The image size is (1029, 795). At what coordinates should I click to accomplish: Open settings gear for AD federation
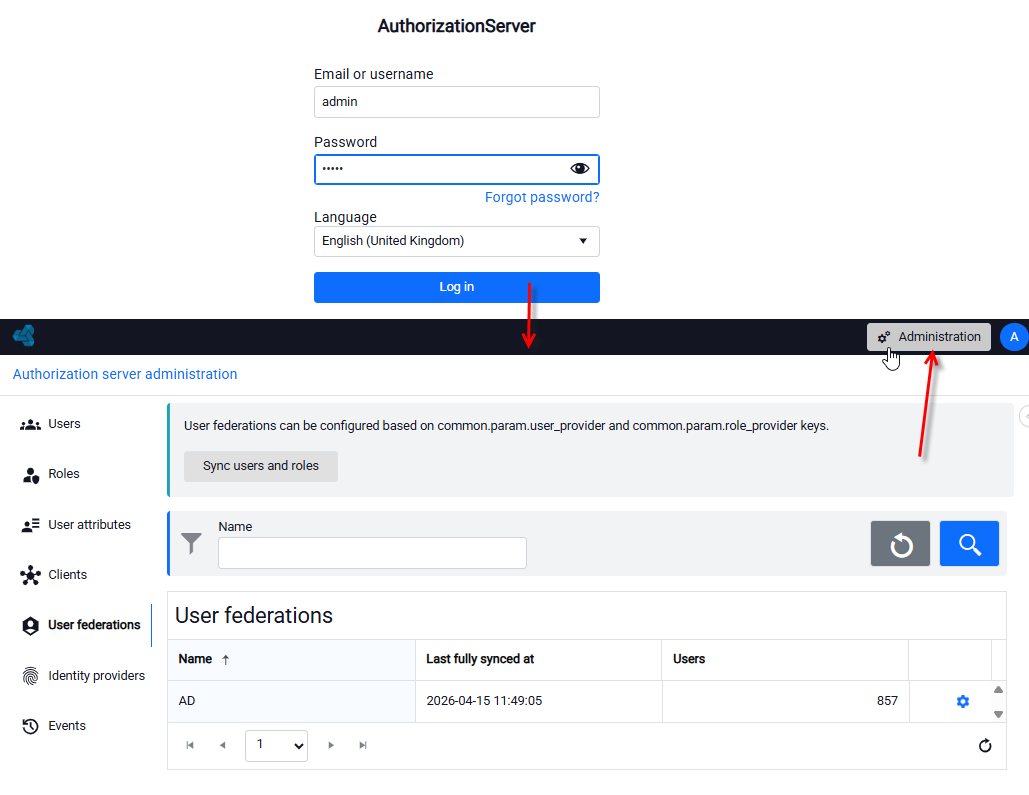tap(963, 701)
